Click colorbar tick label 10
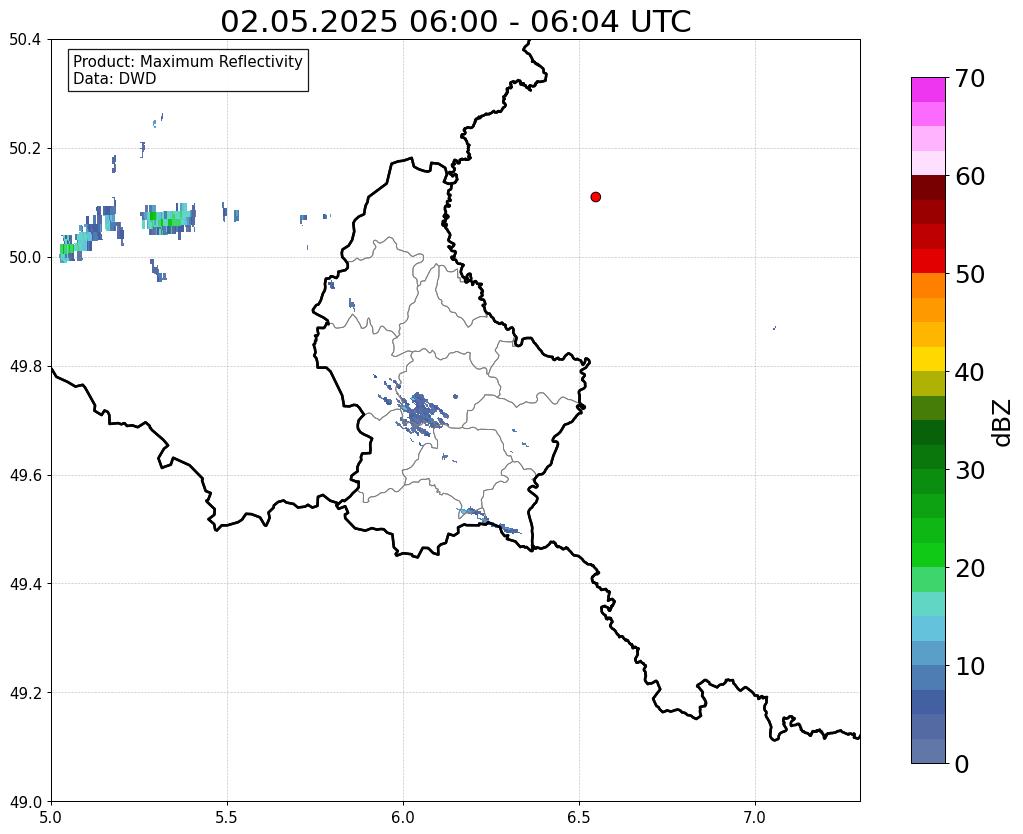 [x=970, y=666]
